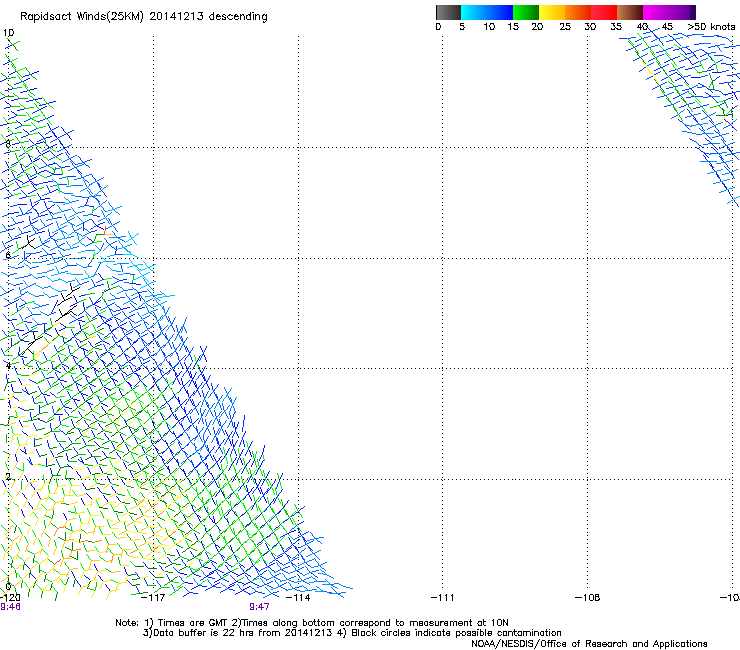This screenshot has width=740, height=650.
Task: Click the '-111' longitude axis label
Action: click(x=442, y=598)
